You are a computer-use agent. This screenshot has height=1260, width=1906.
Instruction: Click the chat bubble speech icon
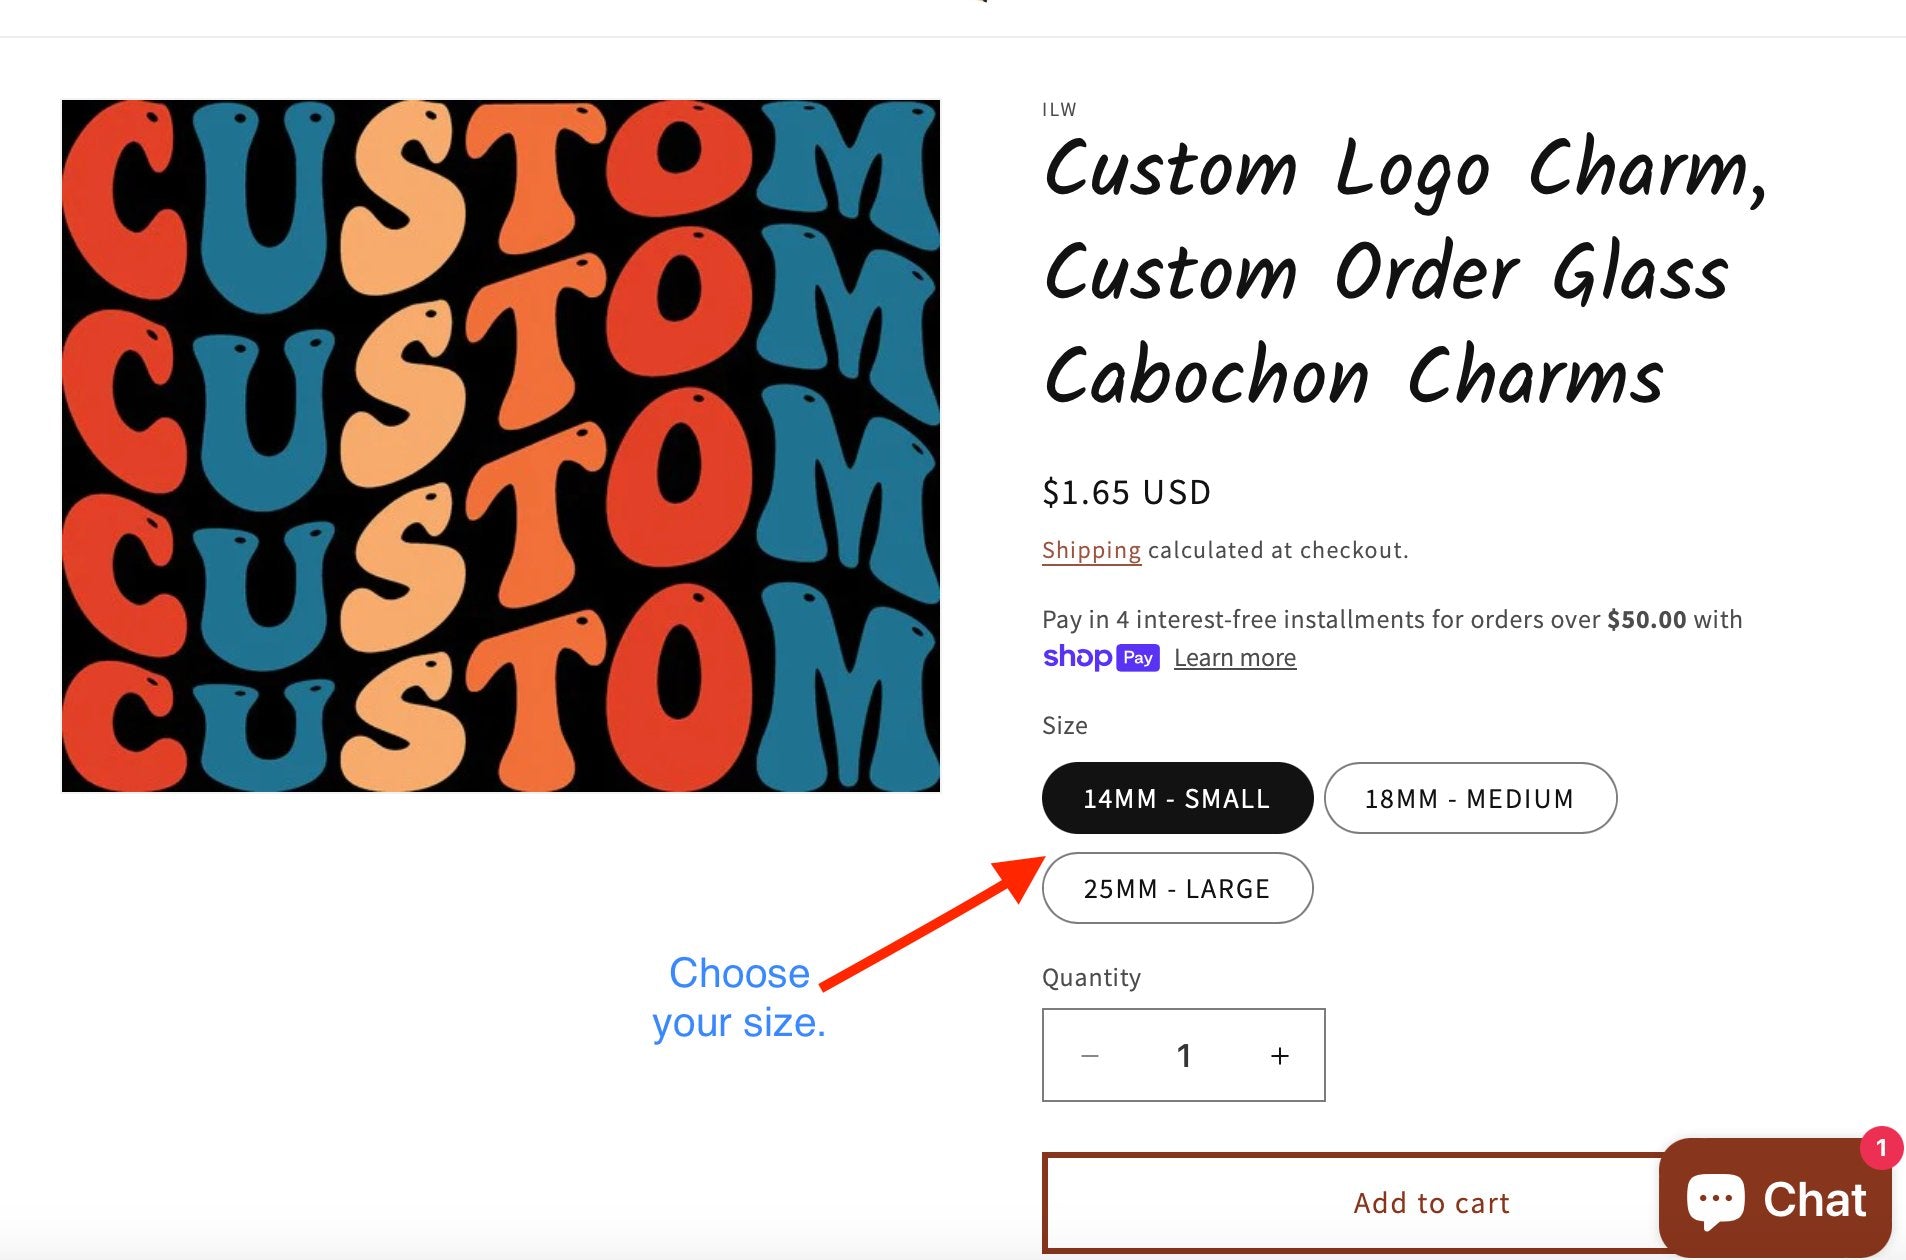1716,1199
